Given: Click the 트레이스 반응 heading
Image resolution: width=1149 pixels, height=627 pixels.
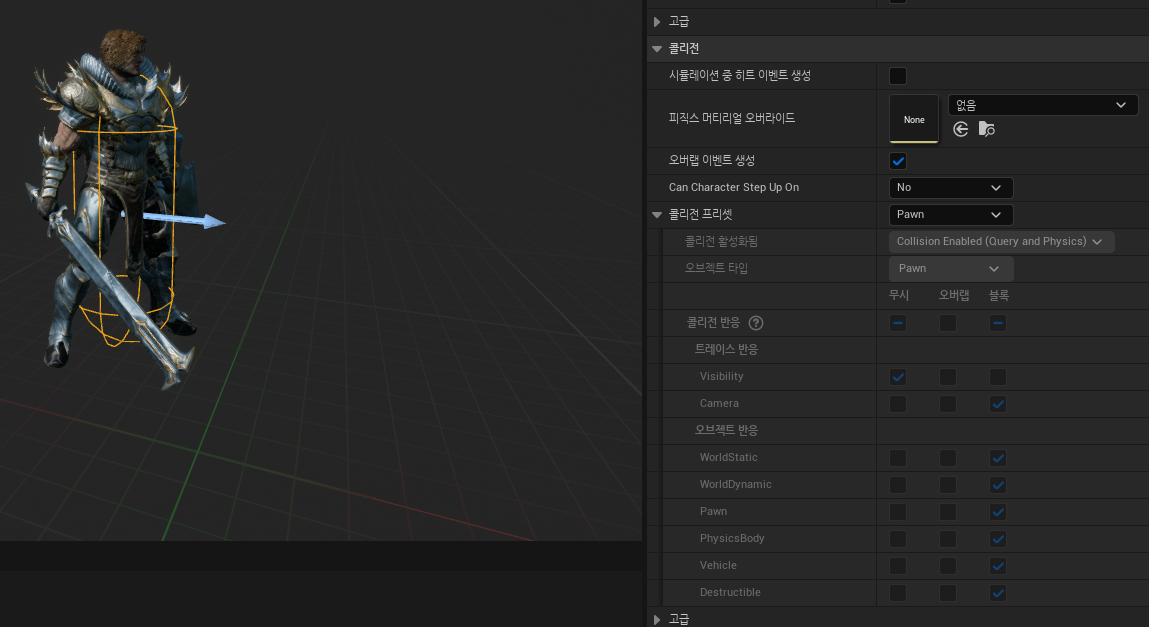Looking at the screenshot, I should pyautogui.click(x=726, y=349).
